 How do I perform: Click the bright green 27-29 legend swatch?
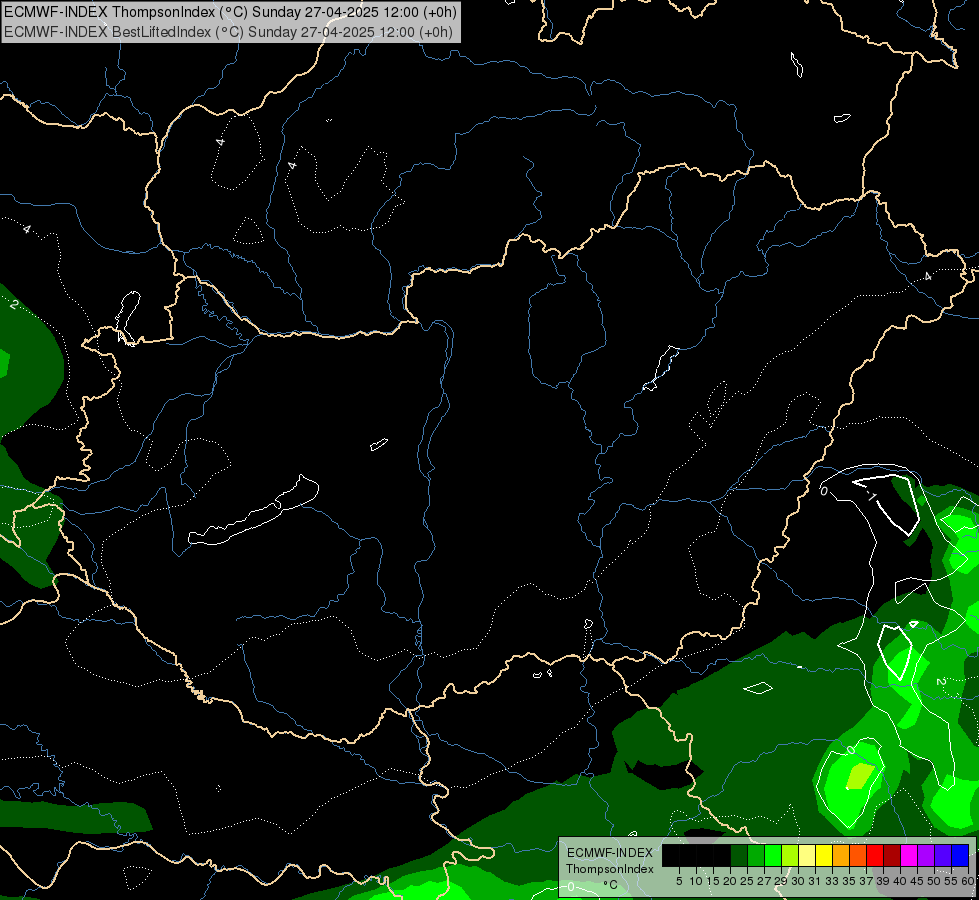(x=773, y=855)
